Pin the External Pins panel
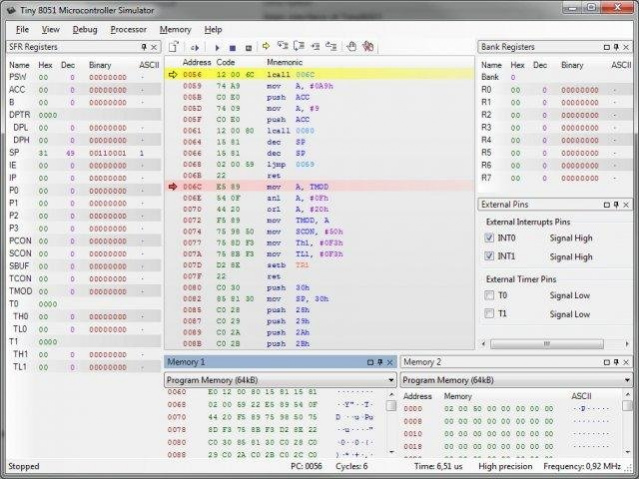The image size is (639, 479). pyautogui.click(x=616, y=205)
